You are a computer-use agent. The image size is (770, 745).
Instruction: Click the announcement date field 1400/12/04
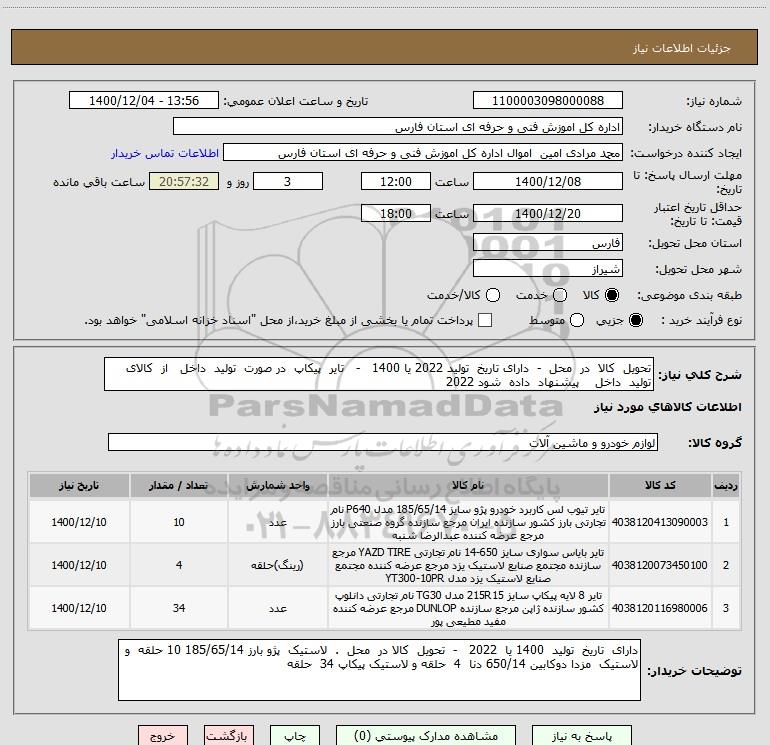tap(144, 101)
